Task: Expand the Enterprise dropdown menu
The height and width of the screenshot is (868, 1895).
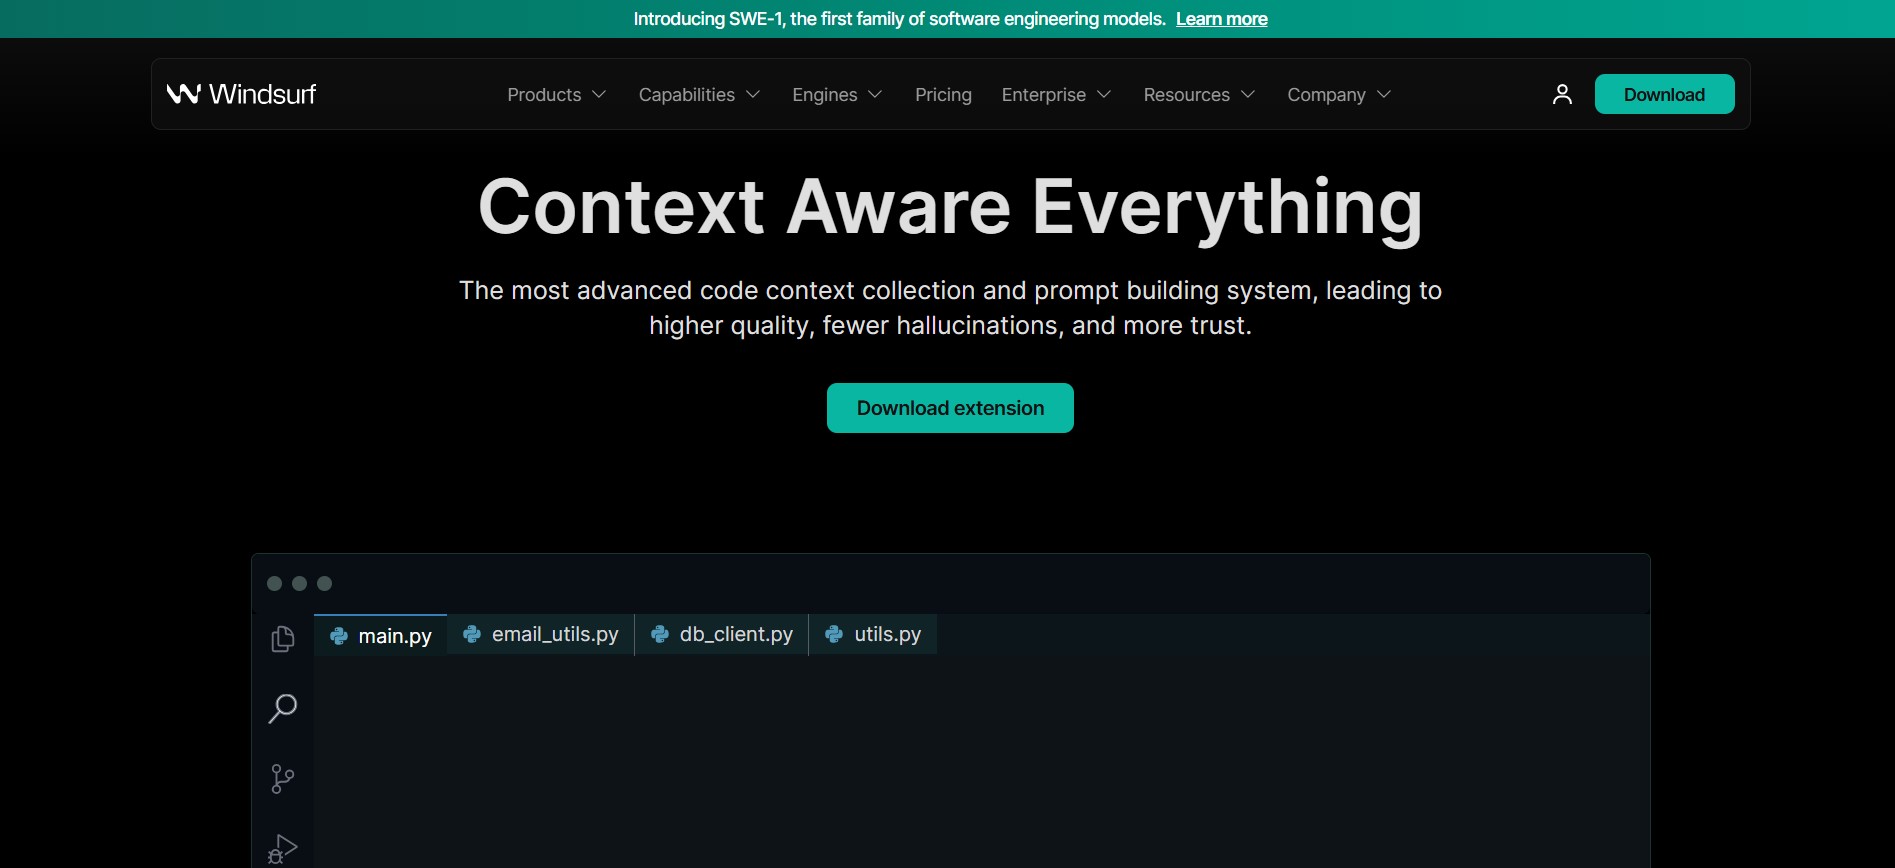Action: 1056,94
